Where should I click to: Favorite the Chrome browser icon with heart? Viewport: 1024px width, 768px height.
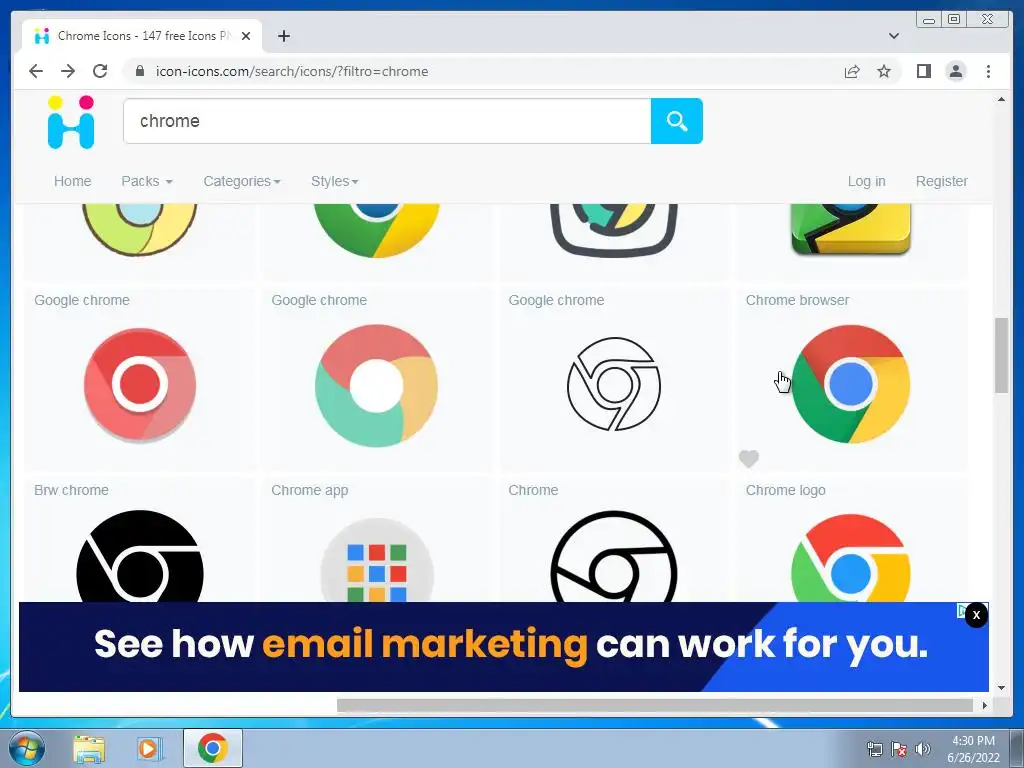(748, 459)
